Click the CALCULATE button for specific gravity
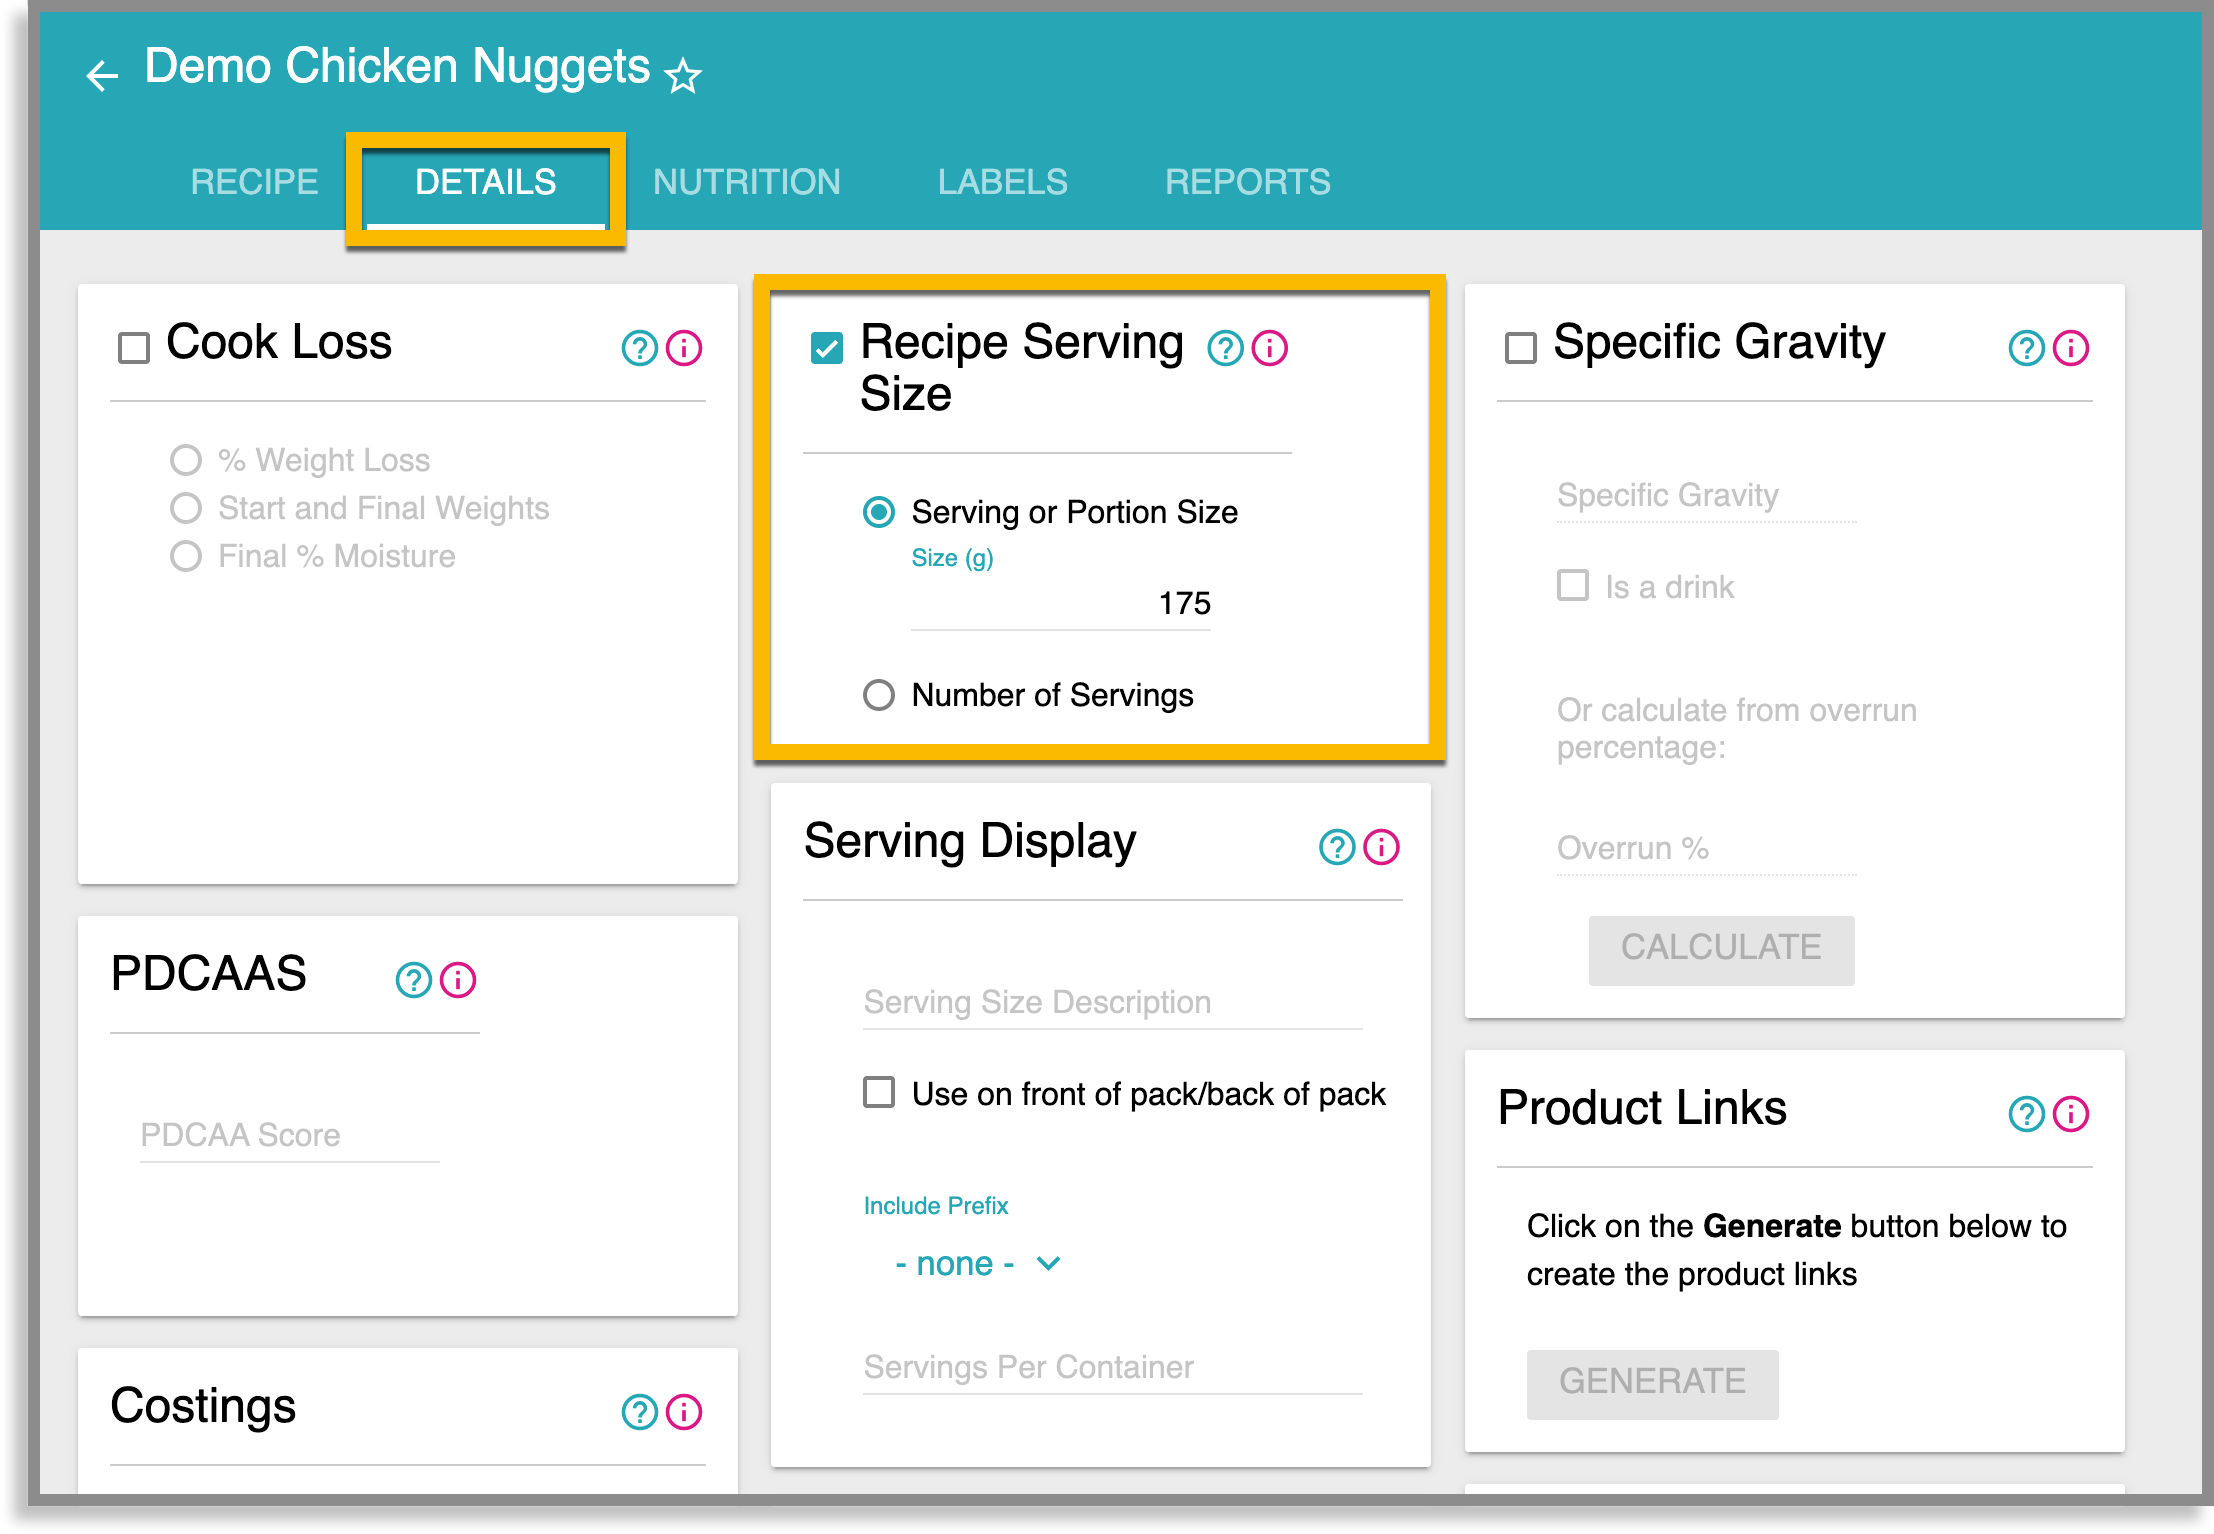The width and height of the screenshot is (2214, 1534). tap(1721, 948)
